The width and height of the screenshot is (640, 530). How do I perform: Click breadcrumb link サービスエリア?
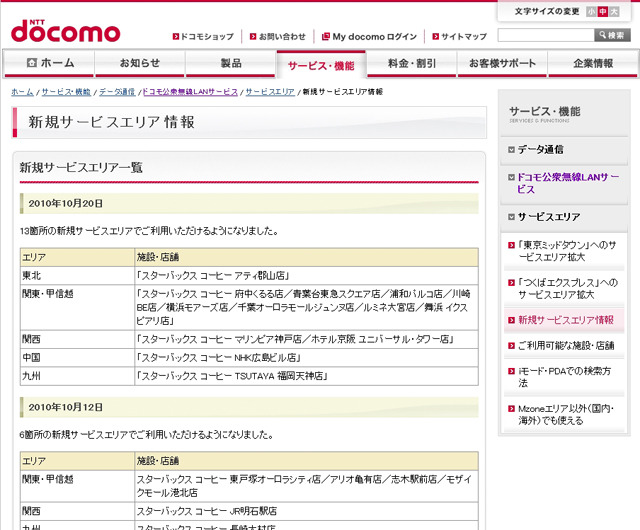(270, 92)
